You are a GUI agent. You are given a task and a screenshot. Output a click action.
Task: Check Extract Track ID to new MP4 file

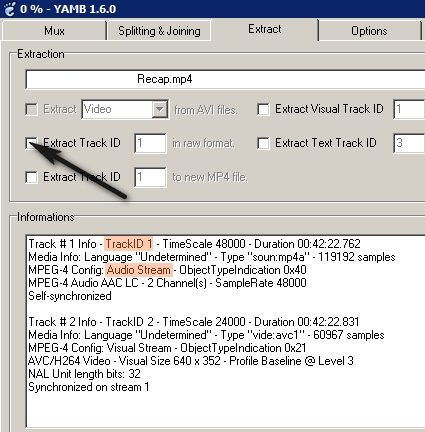tap(31, 177)
